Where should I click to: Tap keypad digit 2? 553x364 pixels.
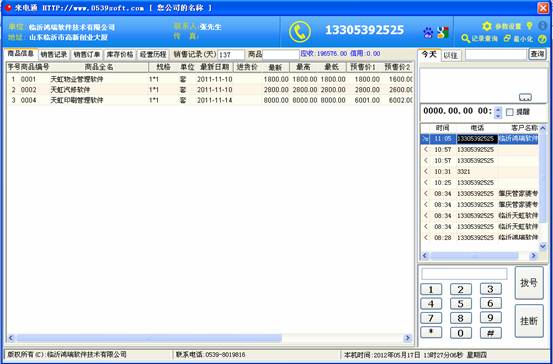pos(460,290)
